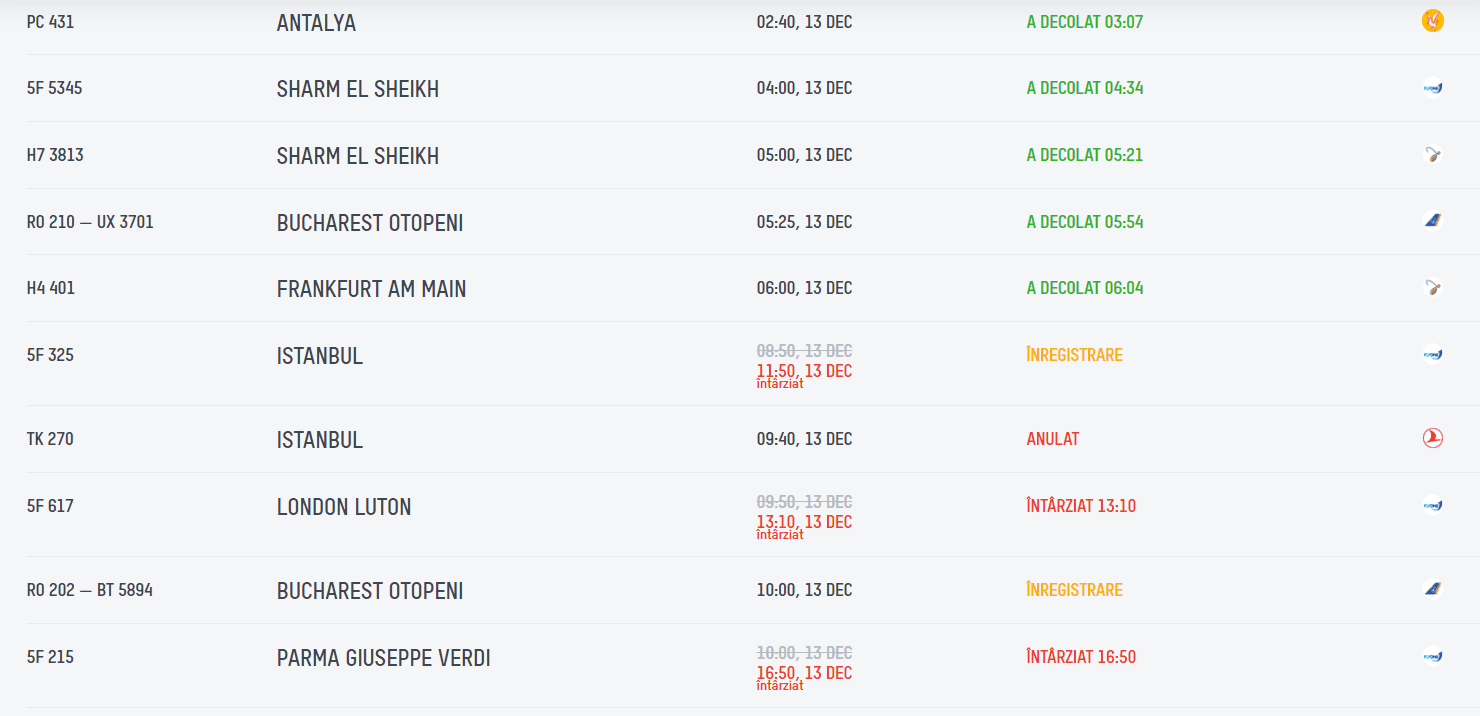Click Turkish Airlines logo on TK 270 row

pos(1432,438)
